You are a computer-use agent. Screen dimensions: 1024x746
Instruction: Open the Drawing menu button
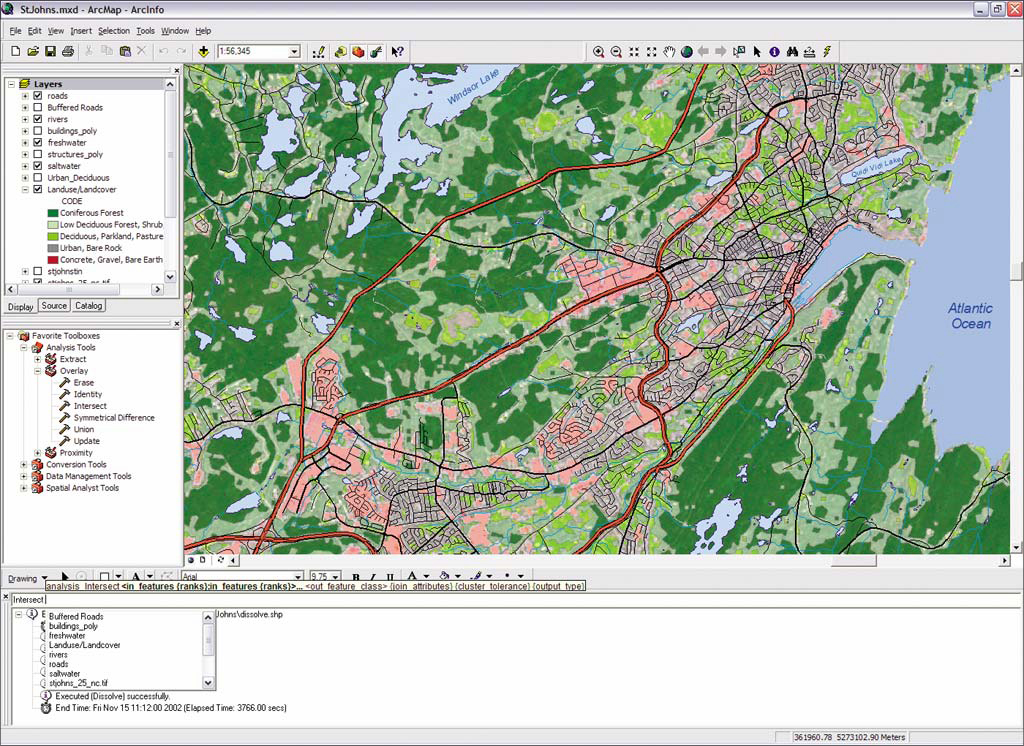27,578
